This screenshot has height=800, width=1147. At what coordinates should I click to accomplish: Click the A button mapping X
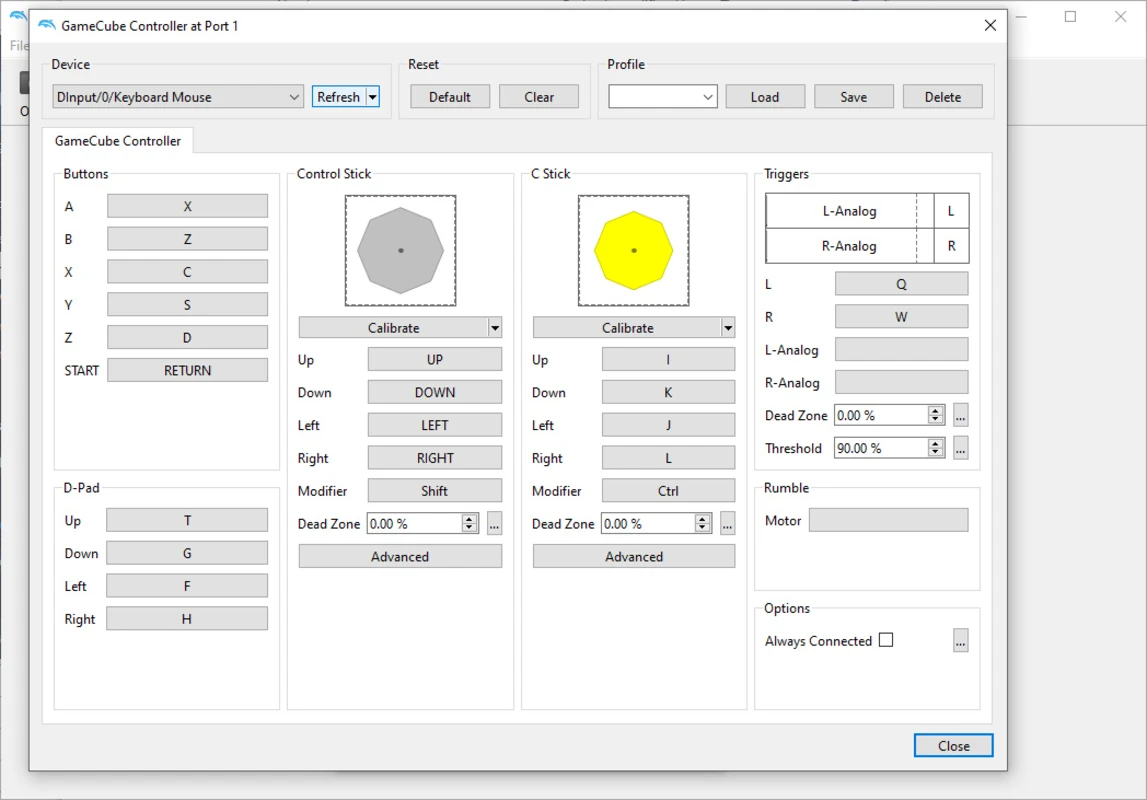click(x=187, y=206)
